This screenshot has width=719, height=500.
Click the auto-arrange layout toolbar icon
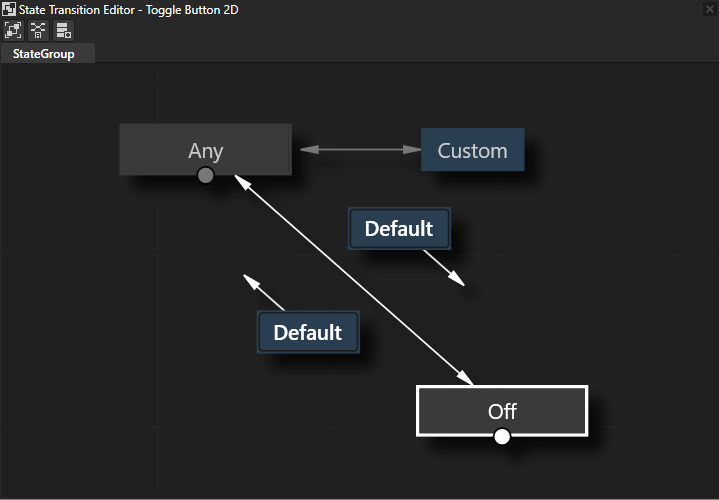(x=38, y=30)
